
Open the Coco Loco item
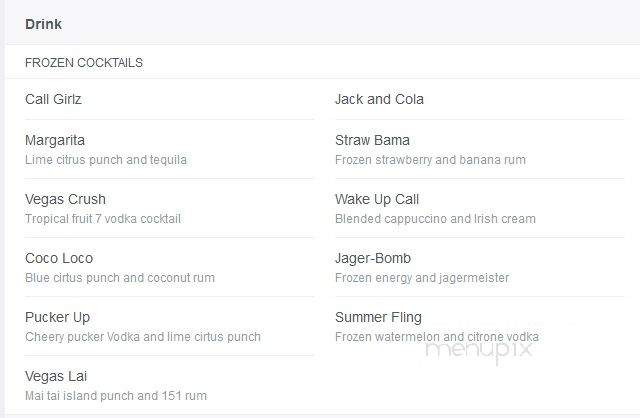[59, 258]
